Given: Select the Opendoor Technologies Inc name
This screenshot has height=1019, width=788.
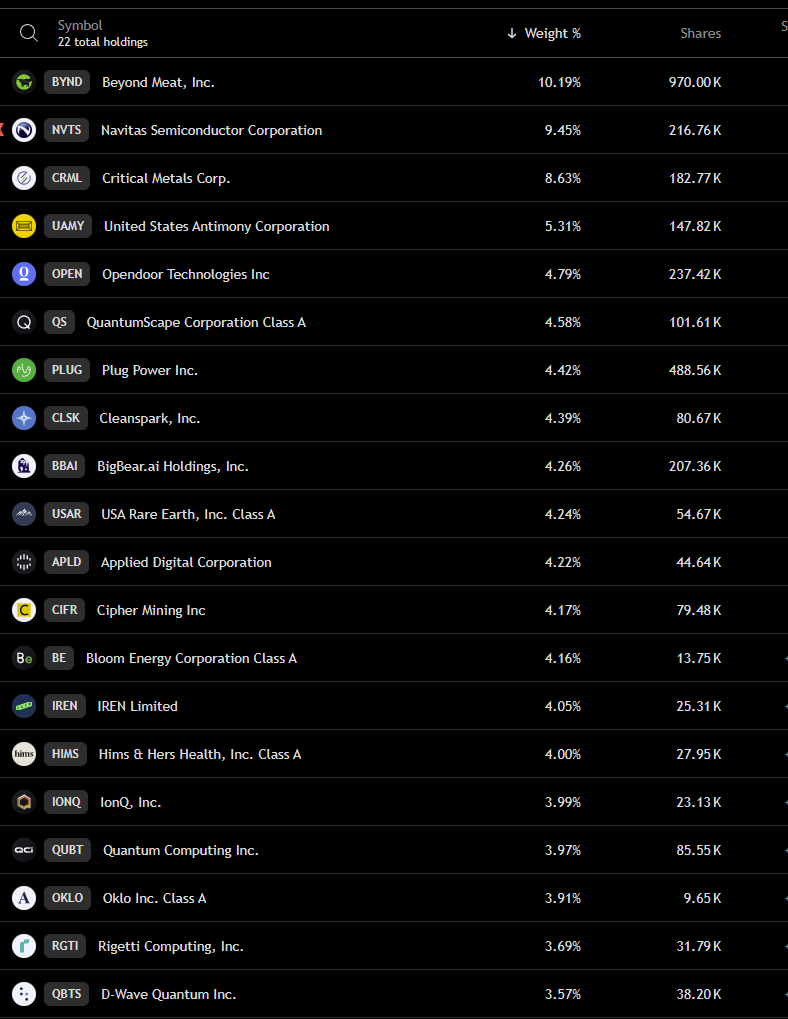Looking at the screenshot, I should point(186,274).
